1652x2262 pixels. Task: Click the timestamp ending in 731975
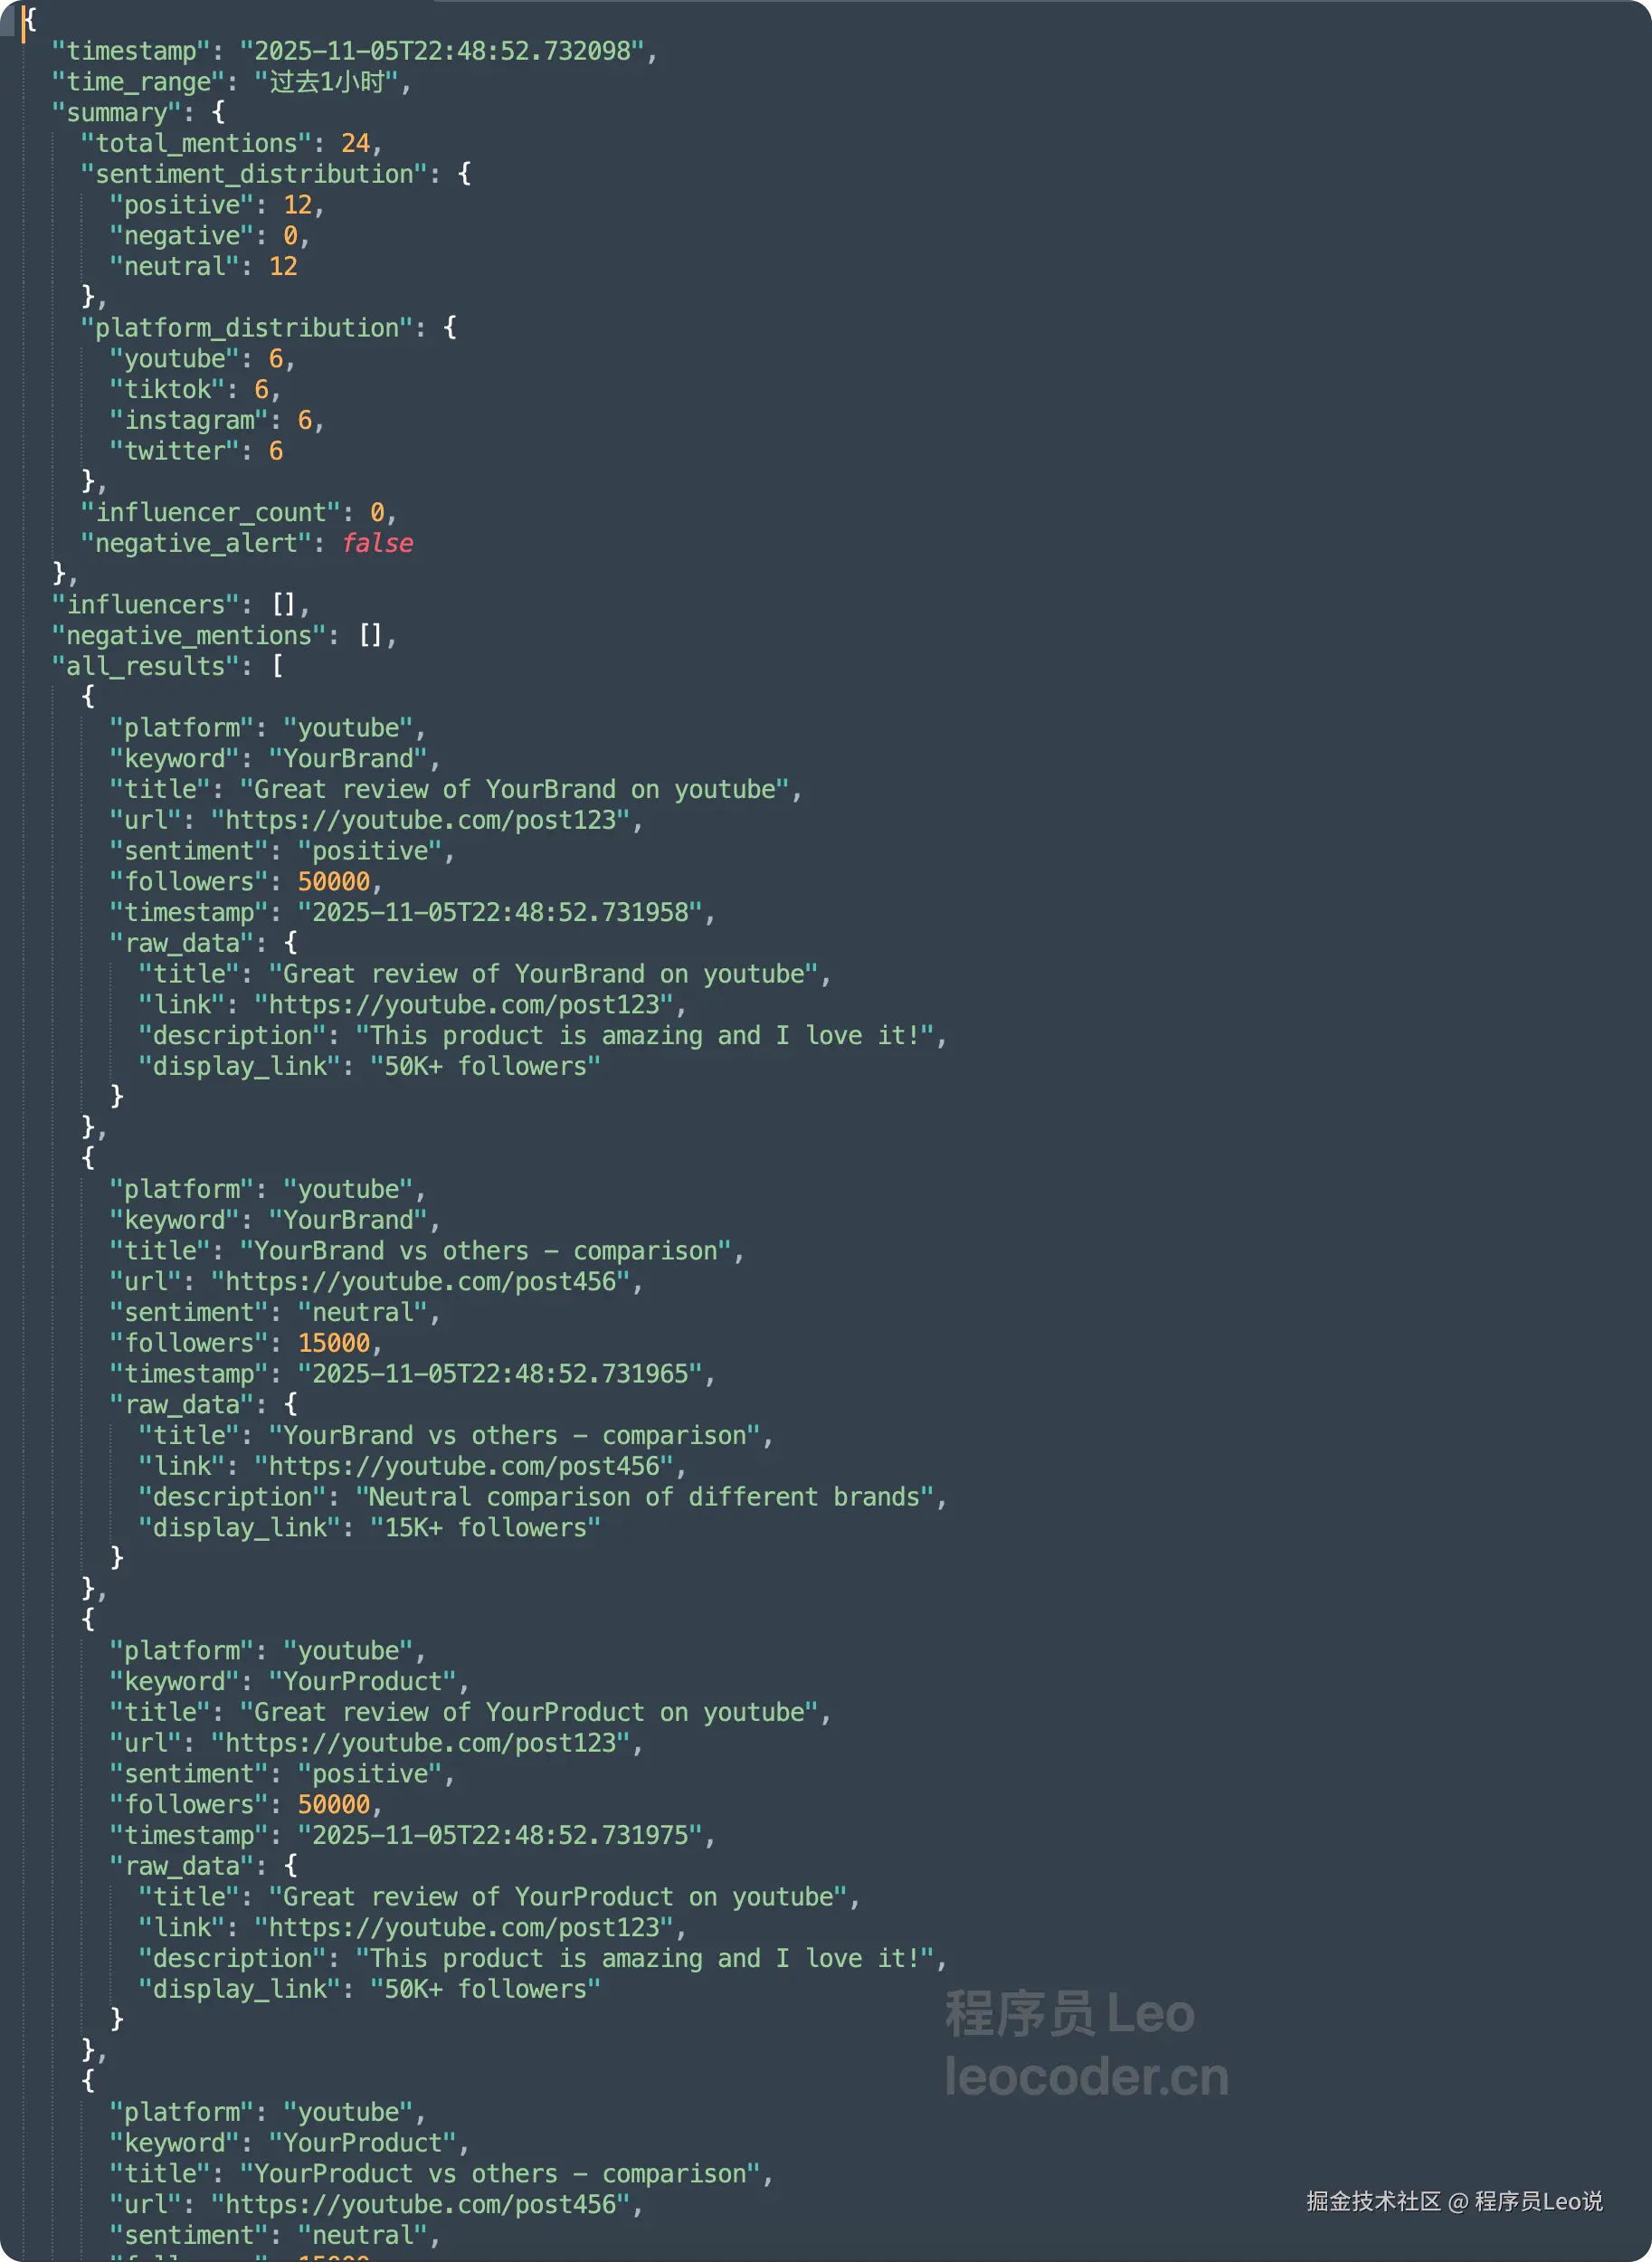click(500, 1835)
